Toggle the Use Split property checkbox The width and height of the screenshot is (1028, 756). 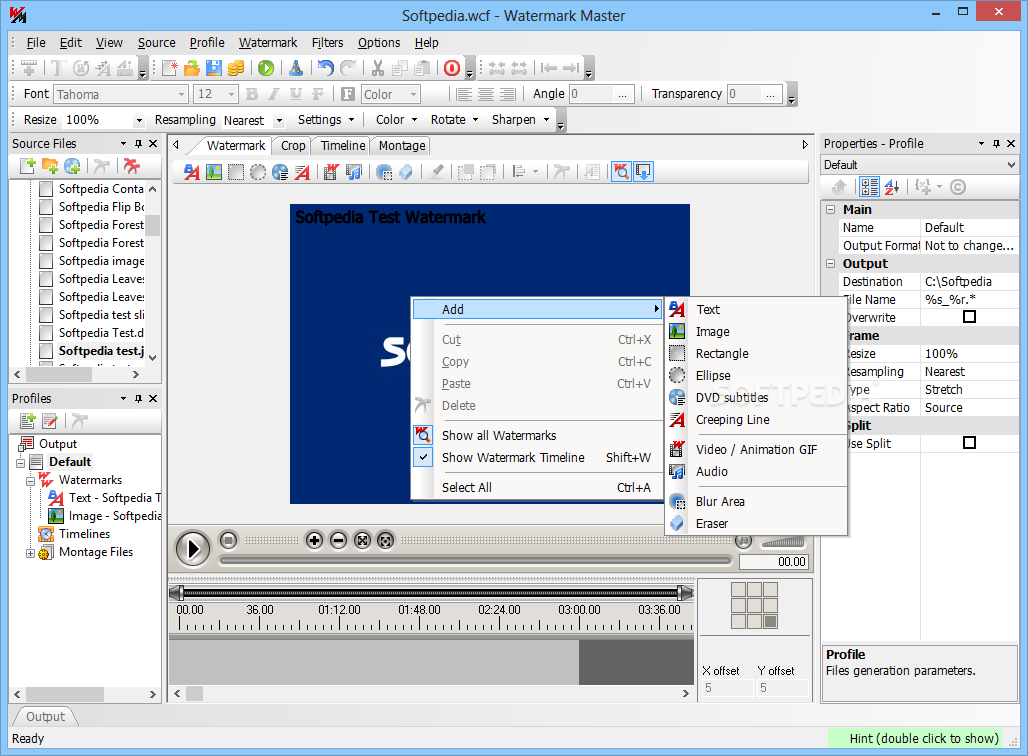(969, 443)
